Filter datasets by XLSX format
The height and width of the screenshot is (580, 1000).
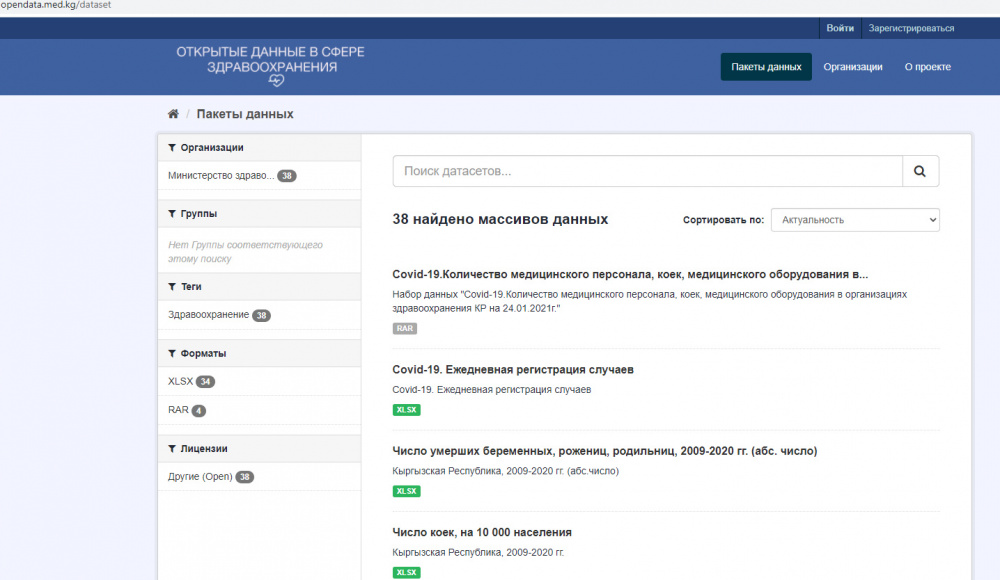(180, 381)
